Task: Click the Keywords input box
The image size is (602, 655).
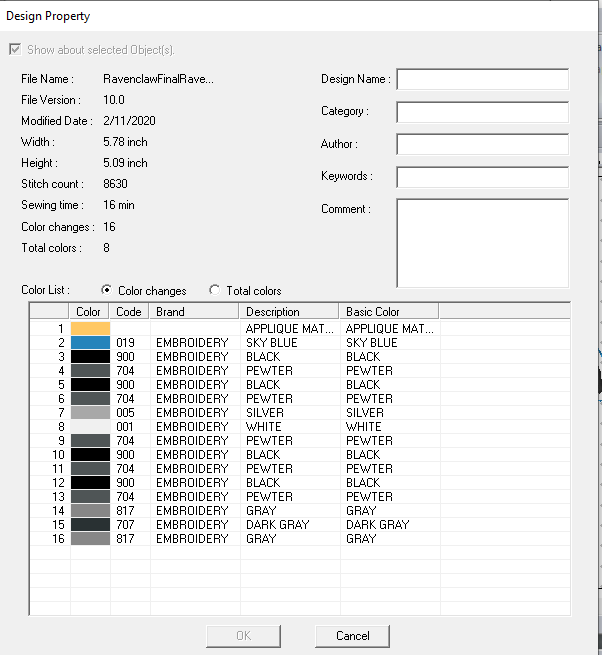Action: pos(482,177)
